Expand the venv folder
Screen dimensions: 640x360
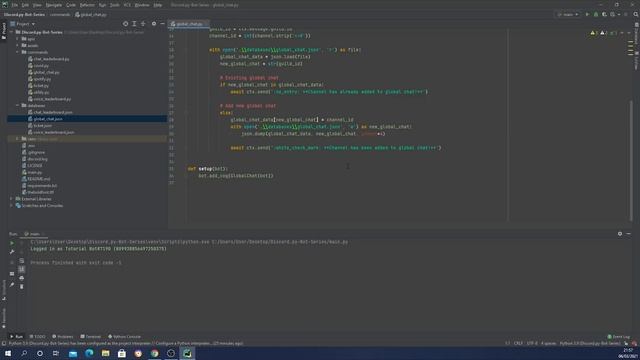(18, 139)
